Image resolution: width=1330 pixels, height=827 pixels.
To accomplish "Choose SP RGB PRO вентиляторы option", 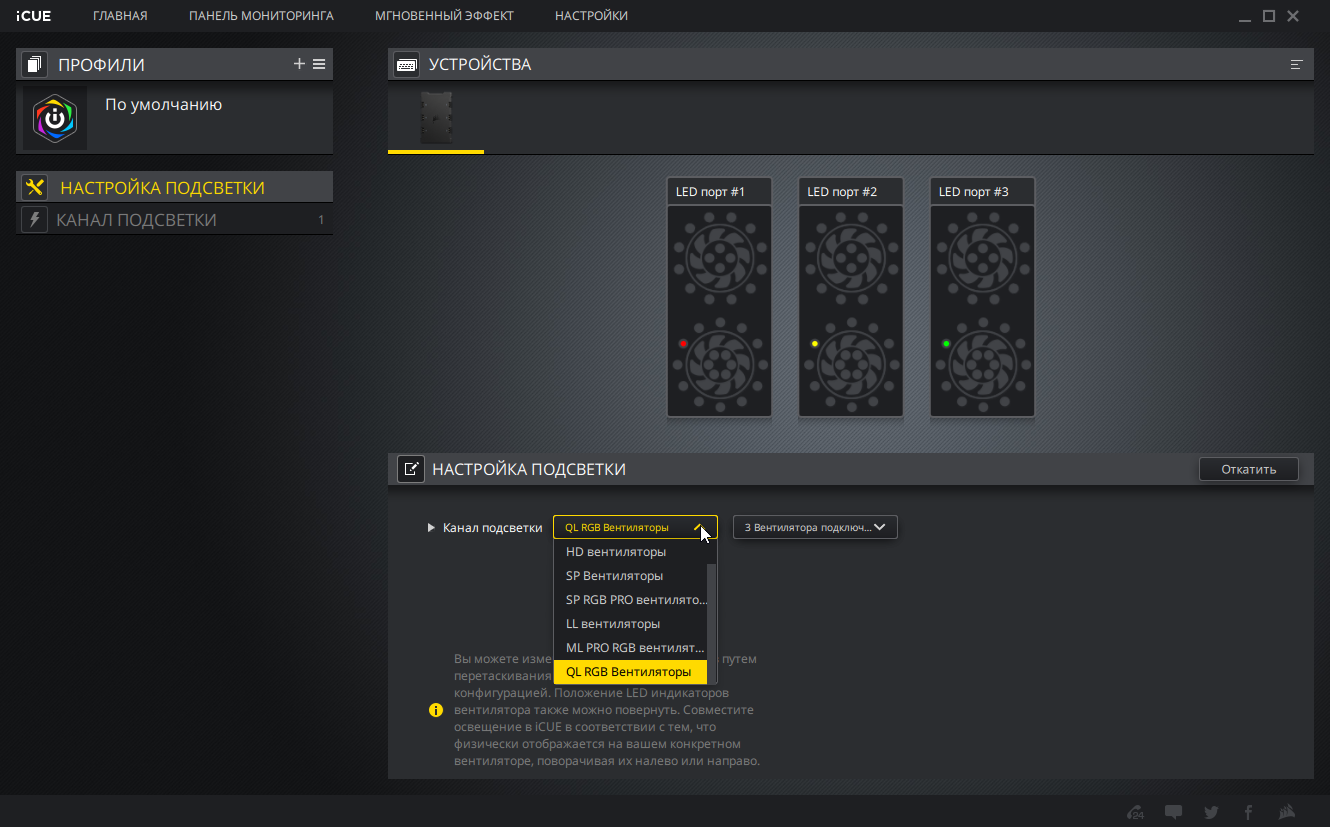I will [630, 600].
